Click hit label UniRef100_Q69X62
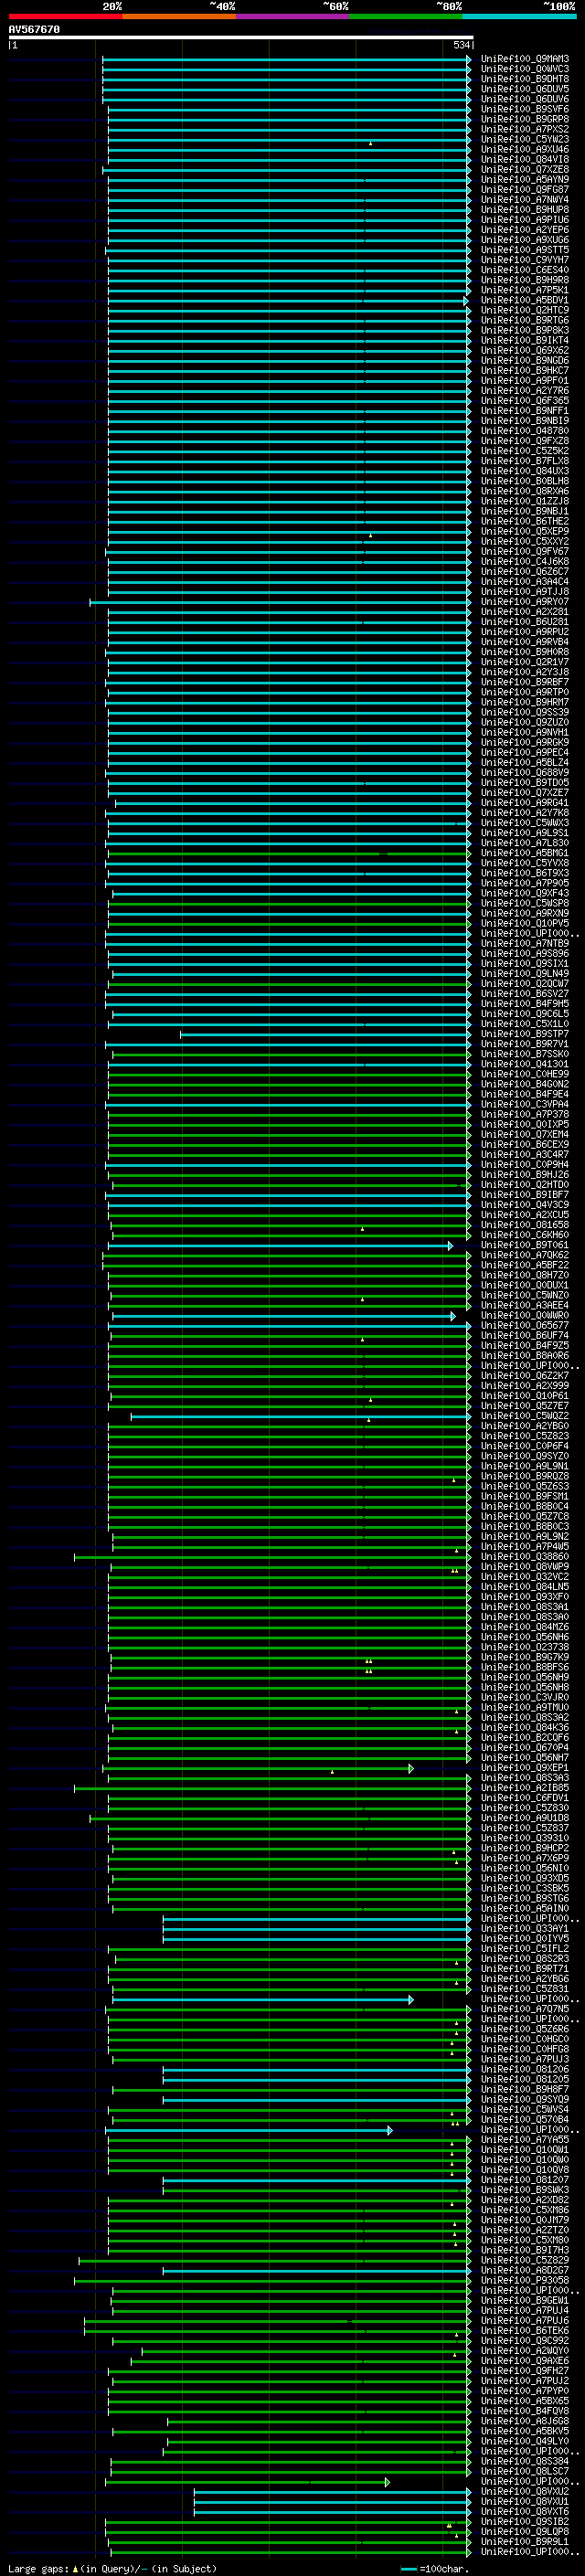Screen dimensions: 585x2576 [x=525, y=350]
